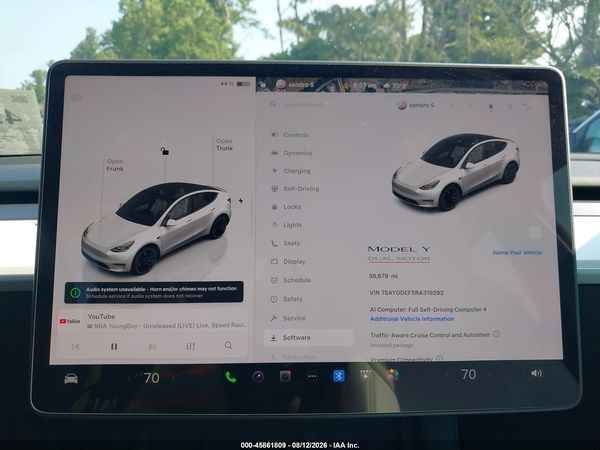Image resolution: width=600 pixels, height=450 pixels.
Task: Tap sandro S profile in settings header
Action: (416, 105)
